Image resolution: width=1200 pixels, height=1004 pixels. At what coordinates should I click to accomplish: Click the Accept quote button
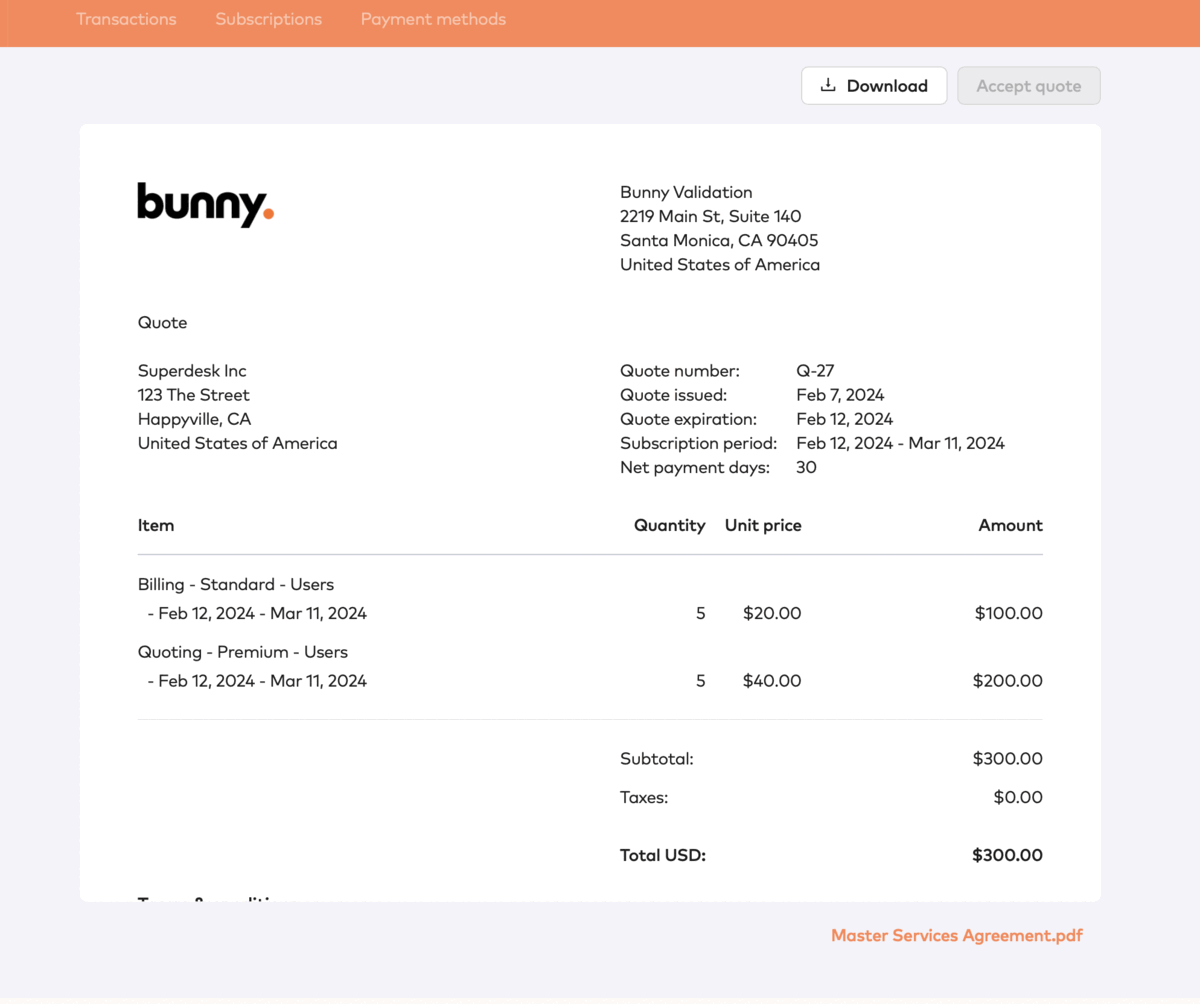(x=1028, y=86)
